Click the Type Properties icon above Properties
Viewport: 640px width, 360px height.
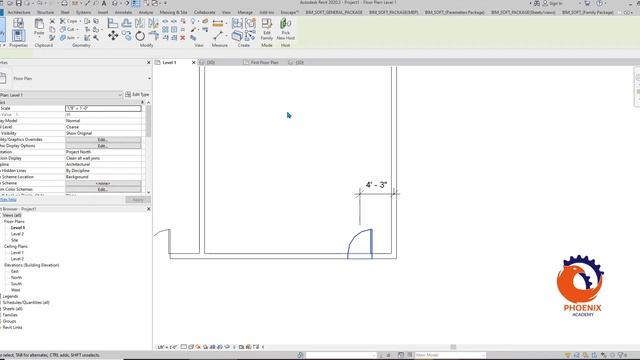click(x=18, y=23)
